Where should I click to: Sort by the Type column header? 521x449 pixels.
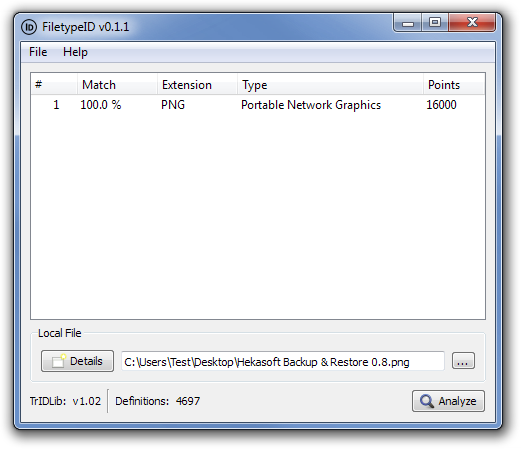pyautogui.click(x=330, y=85)
